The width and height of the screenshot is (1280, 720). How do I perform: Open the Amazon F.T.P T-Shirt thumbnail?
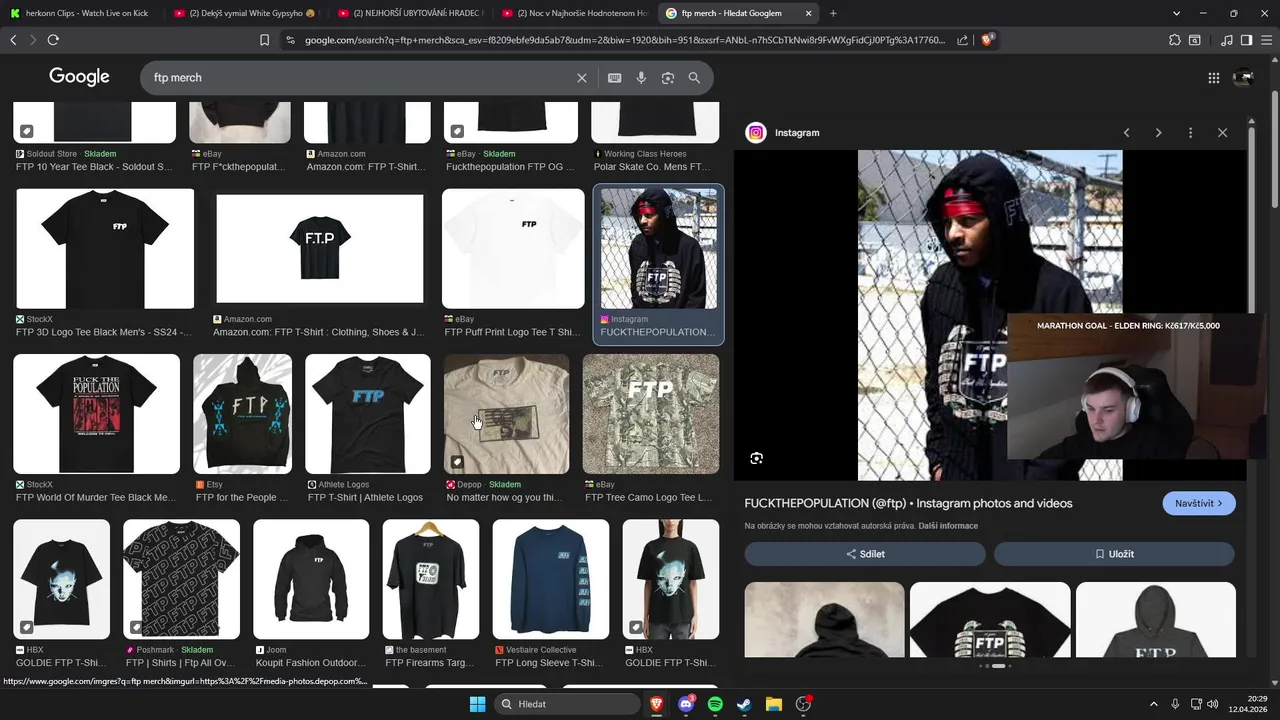tap(320, 249)
